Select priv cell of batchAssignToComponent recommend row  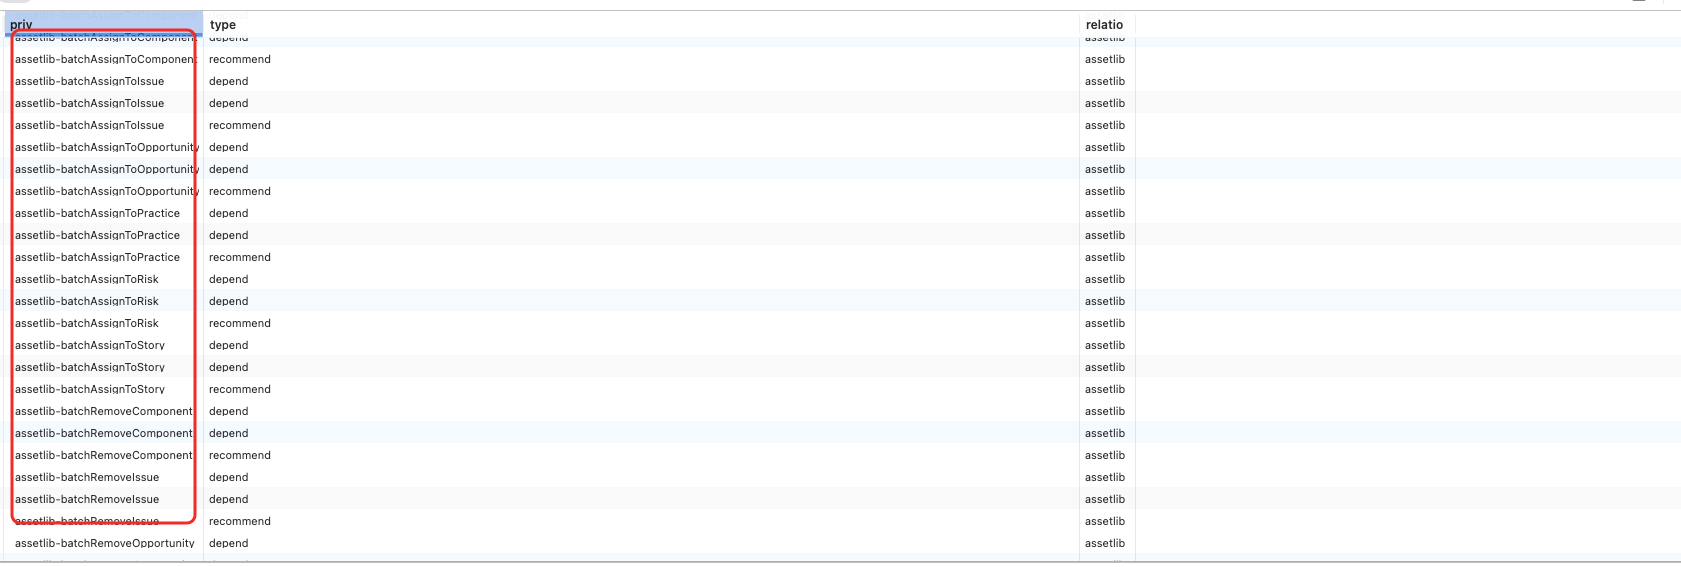(106, 59)
